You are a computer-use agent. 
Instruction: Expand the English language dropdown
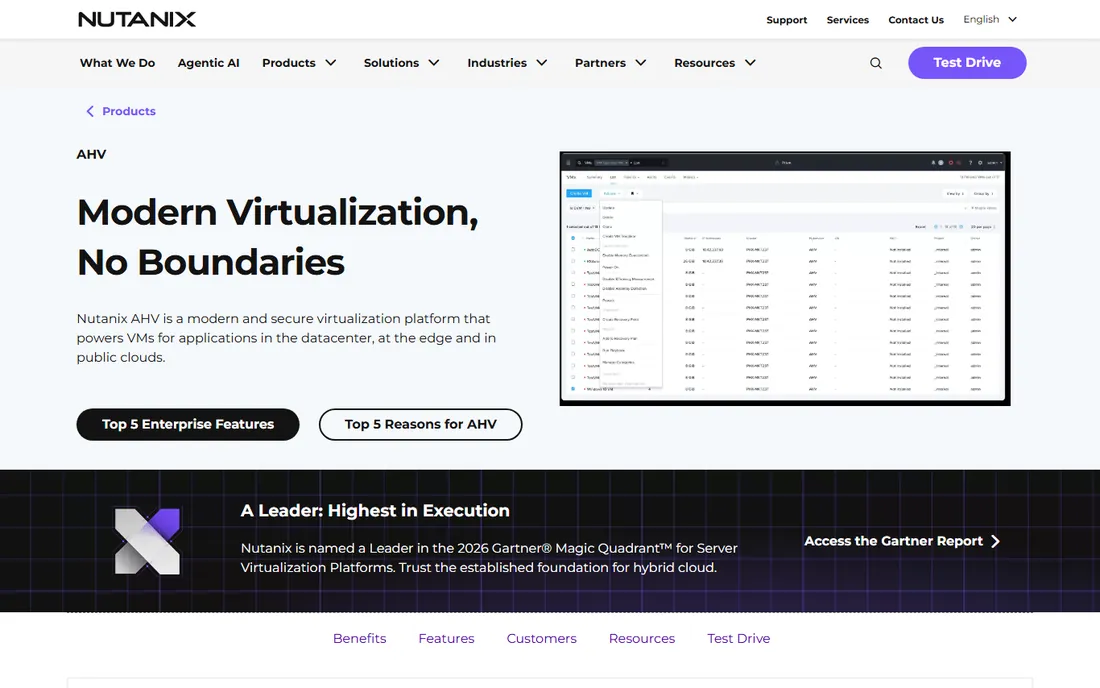990,20
